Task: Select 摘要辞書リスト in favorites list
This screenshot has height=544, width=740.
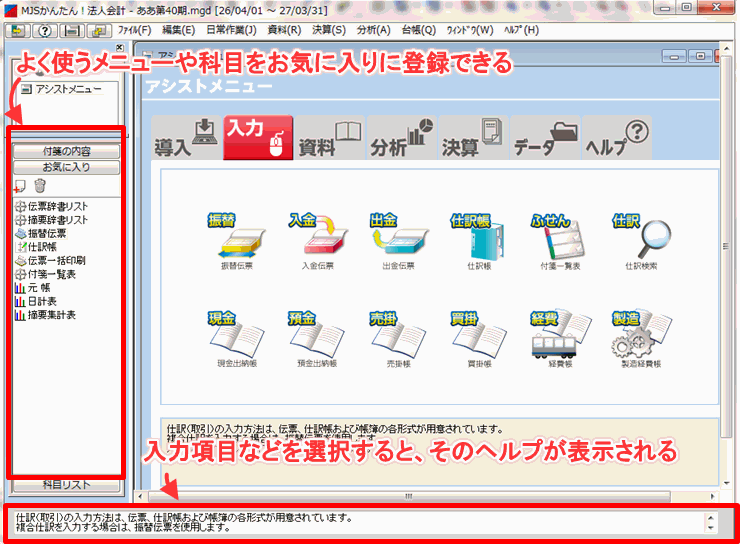Action: click(x=51, y=220)
